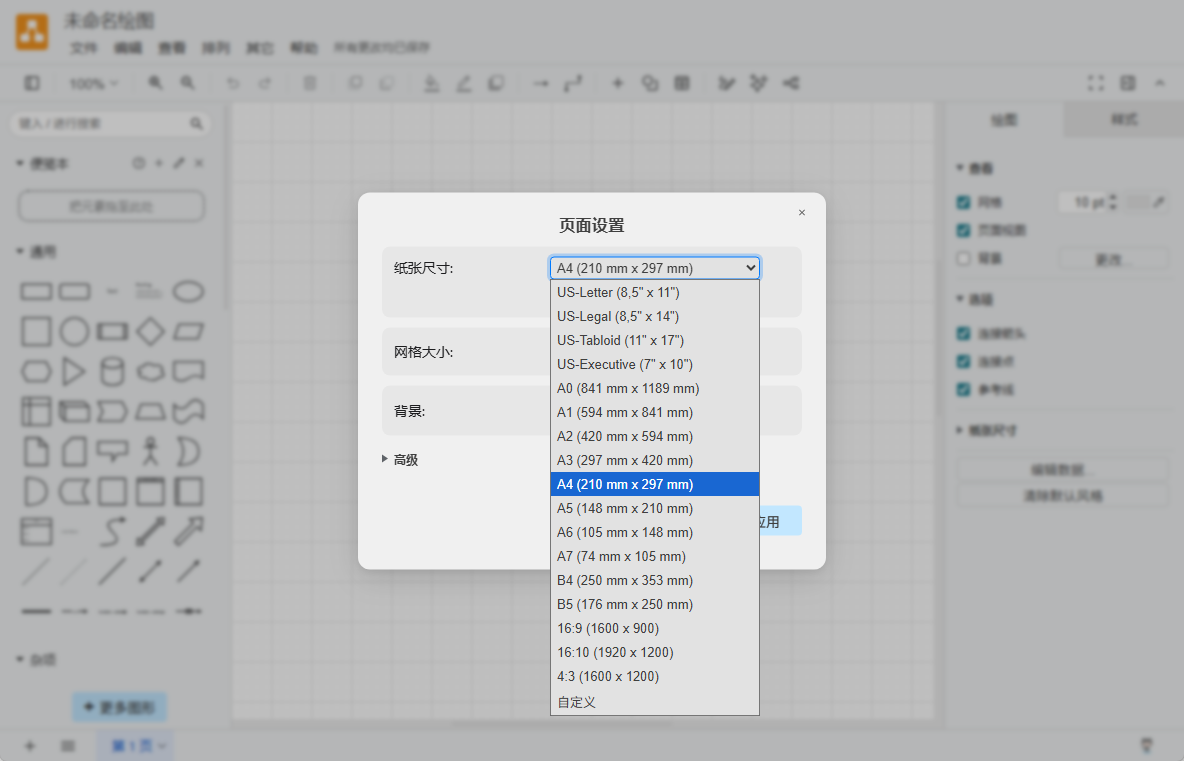This screenshot has height=761, width=1184.
Task: Click the undo arrow icon
Action: point(233,83)
